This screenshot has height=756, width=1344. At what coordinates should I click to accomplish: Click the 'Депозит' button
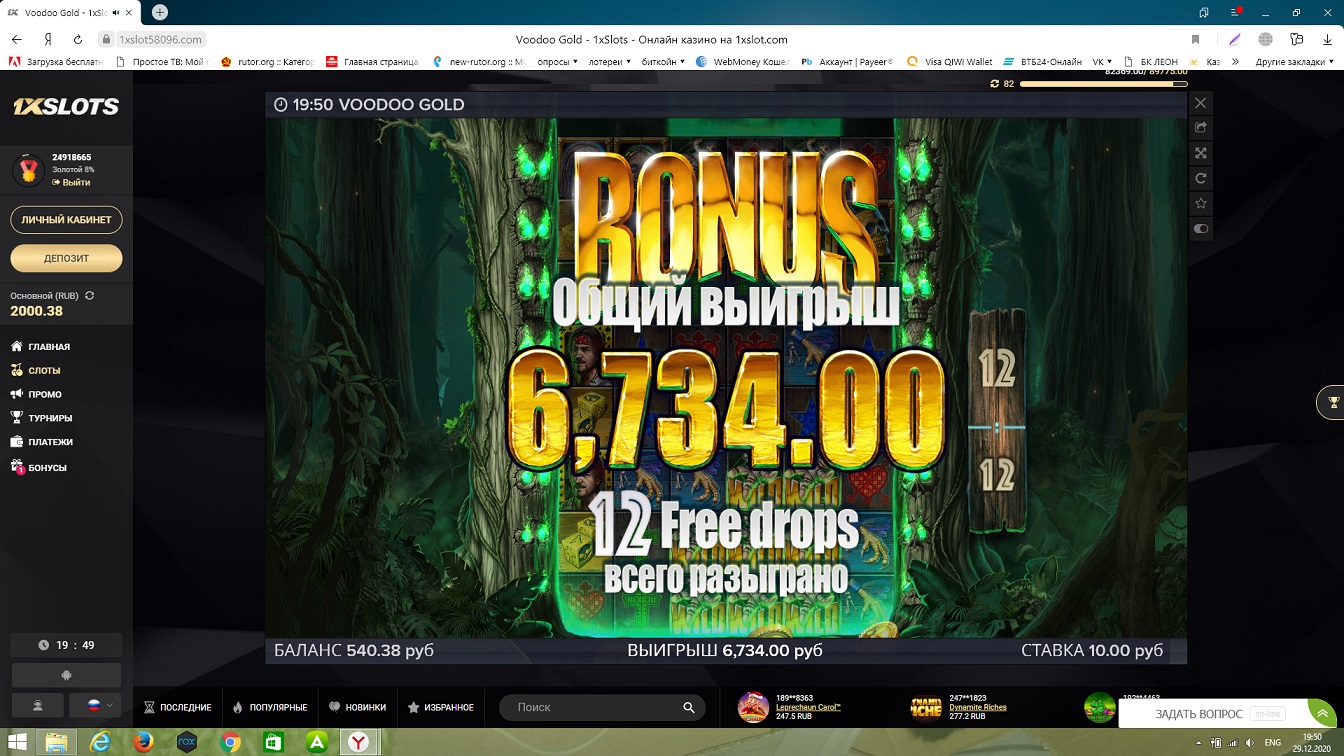pos(66,258)
